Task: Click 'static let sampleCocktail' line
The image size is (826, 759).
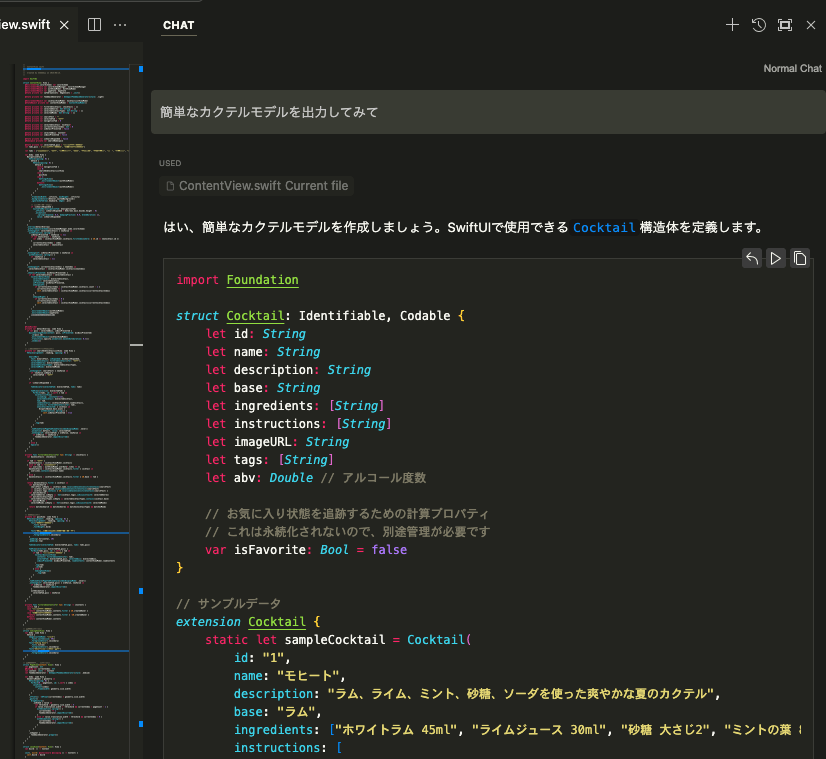Action: [338, 639]
